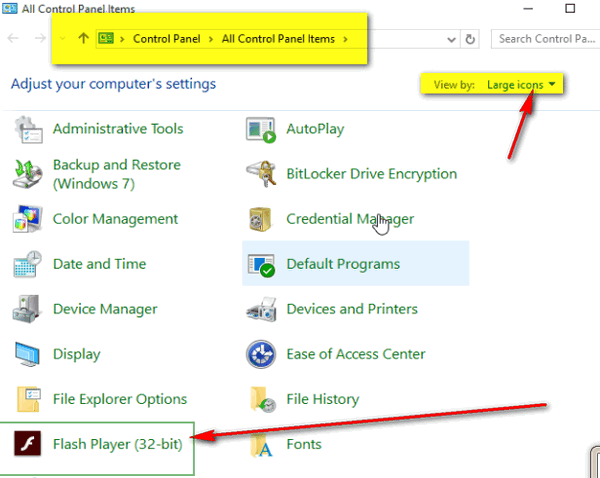Expand chevron after All Control Panel Items
The width and height of the screenshot is (600, 478).
346,39
